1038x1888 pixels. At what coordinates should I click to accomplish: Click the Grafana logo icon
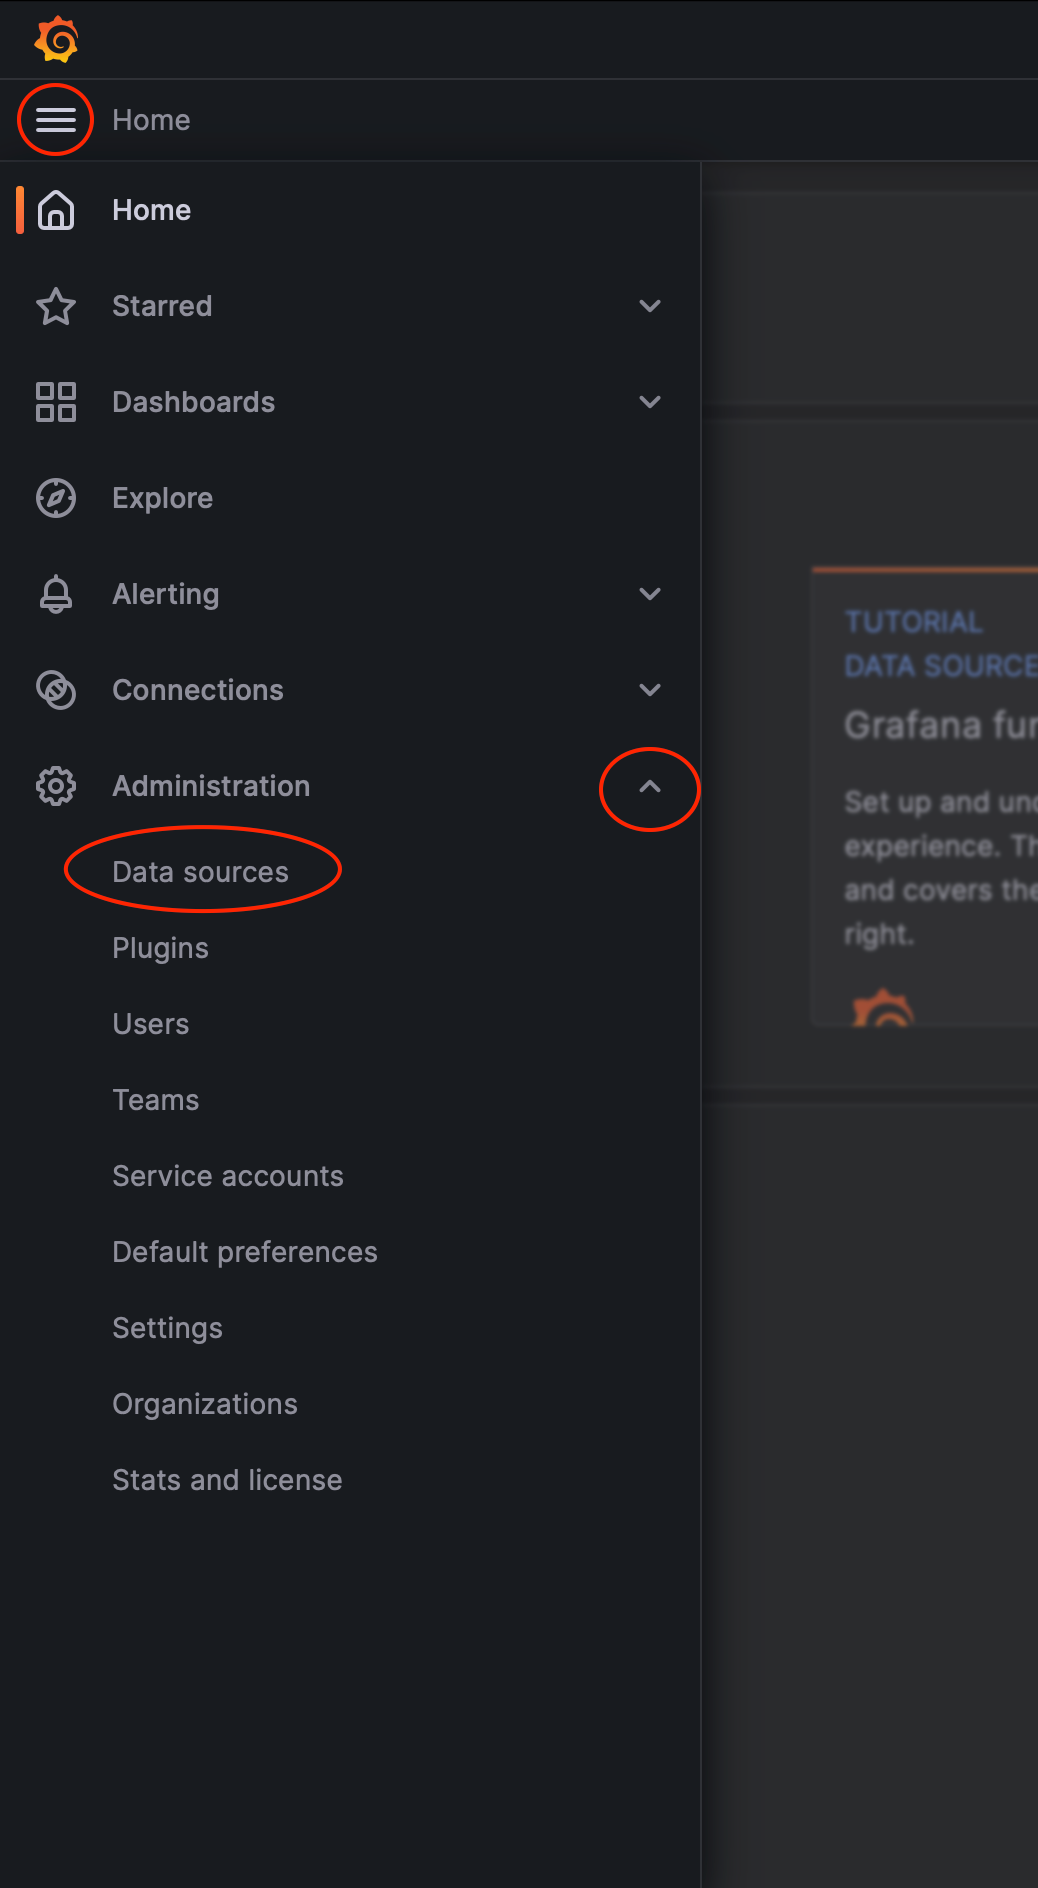coord(56,40)
